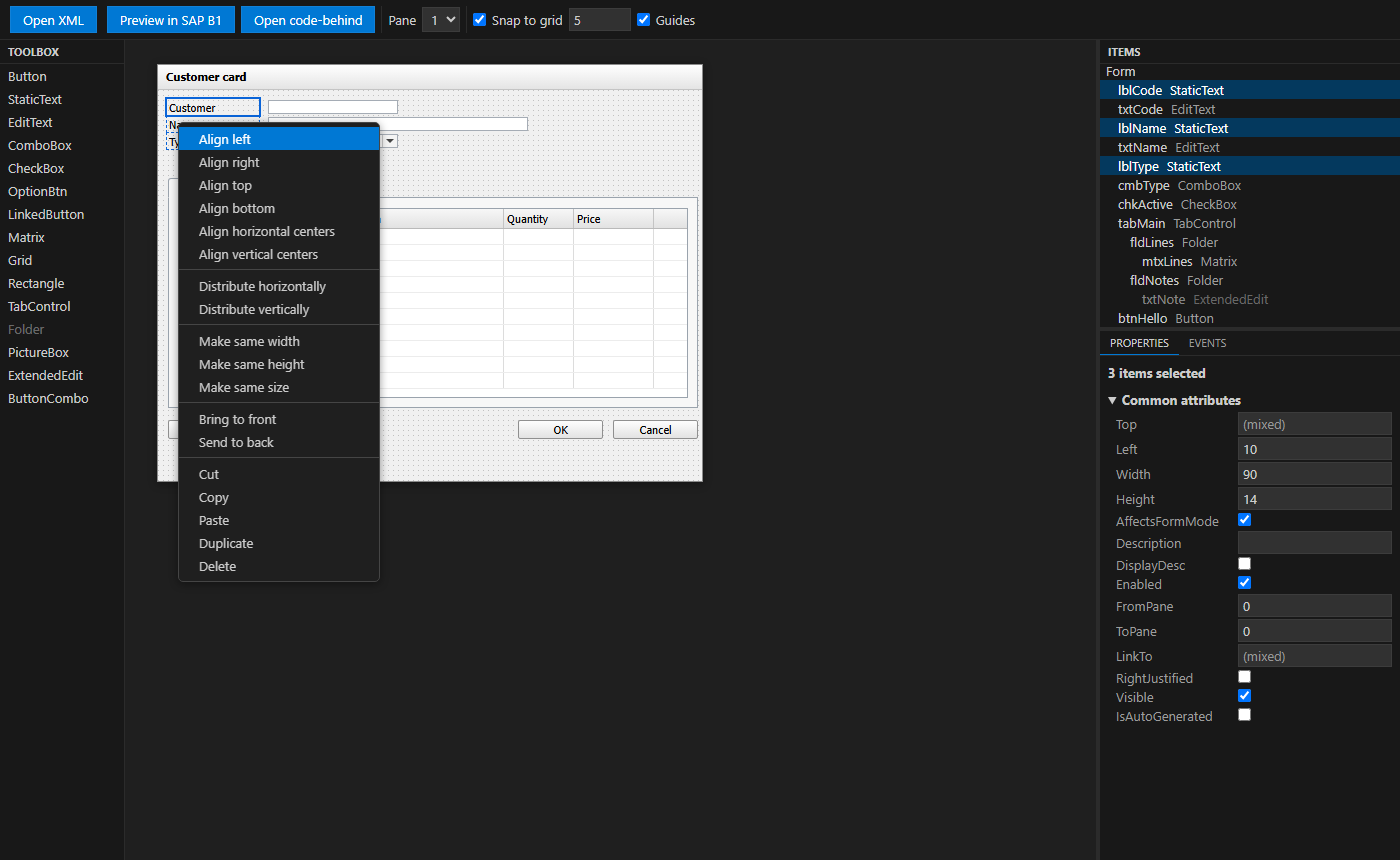Image resolution: width=1400 pixels, height=860 pixels.
Task: Open code-behind from the toolbar
Action: click(308, 20)
